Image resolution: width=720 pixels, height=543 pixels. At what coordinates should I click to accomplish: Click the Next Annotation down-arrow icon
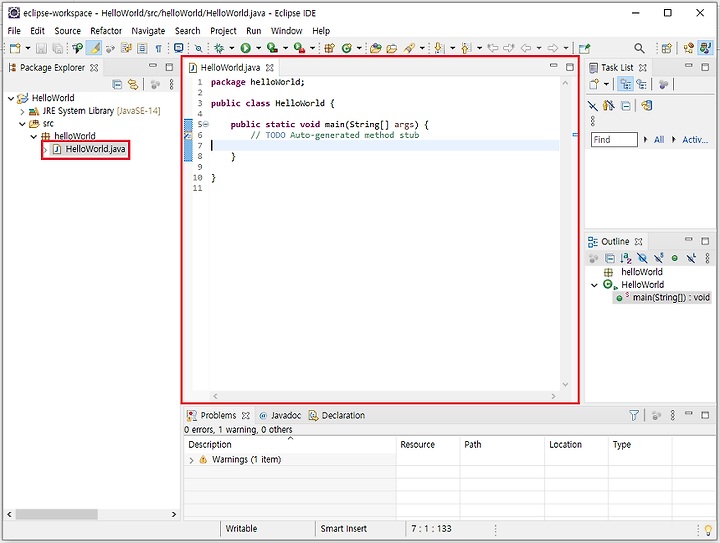pos(439,48)
